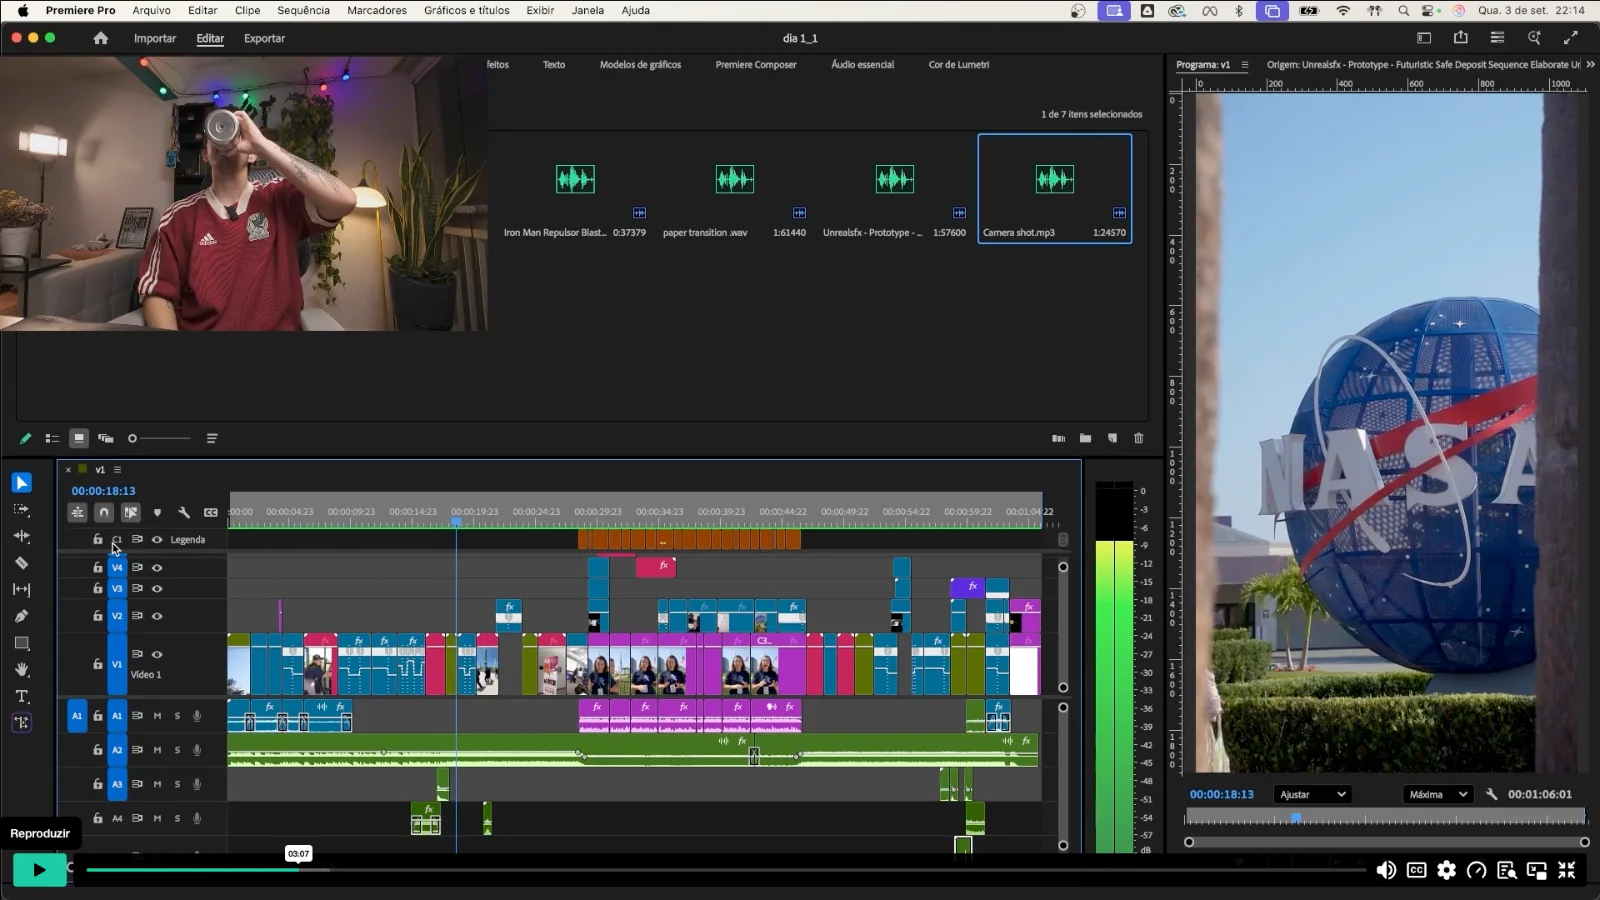The height and width of the screenshot is (900, 1600).
Task: Switch to Áudio essencial tab
Action: tap(863, 64)
